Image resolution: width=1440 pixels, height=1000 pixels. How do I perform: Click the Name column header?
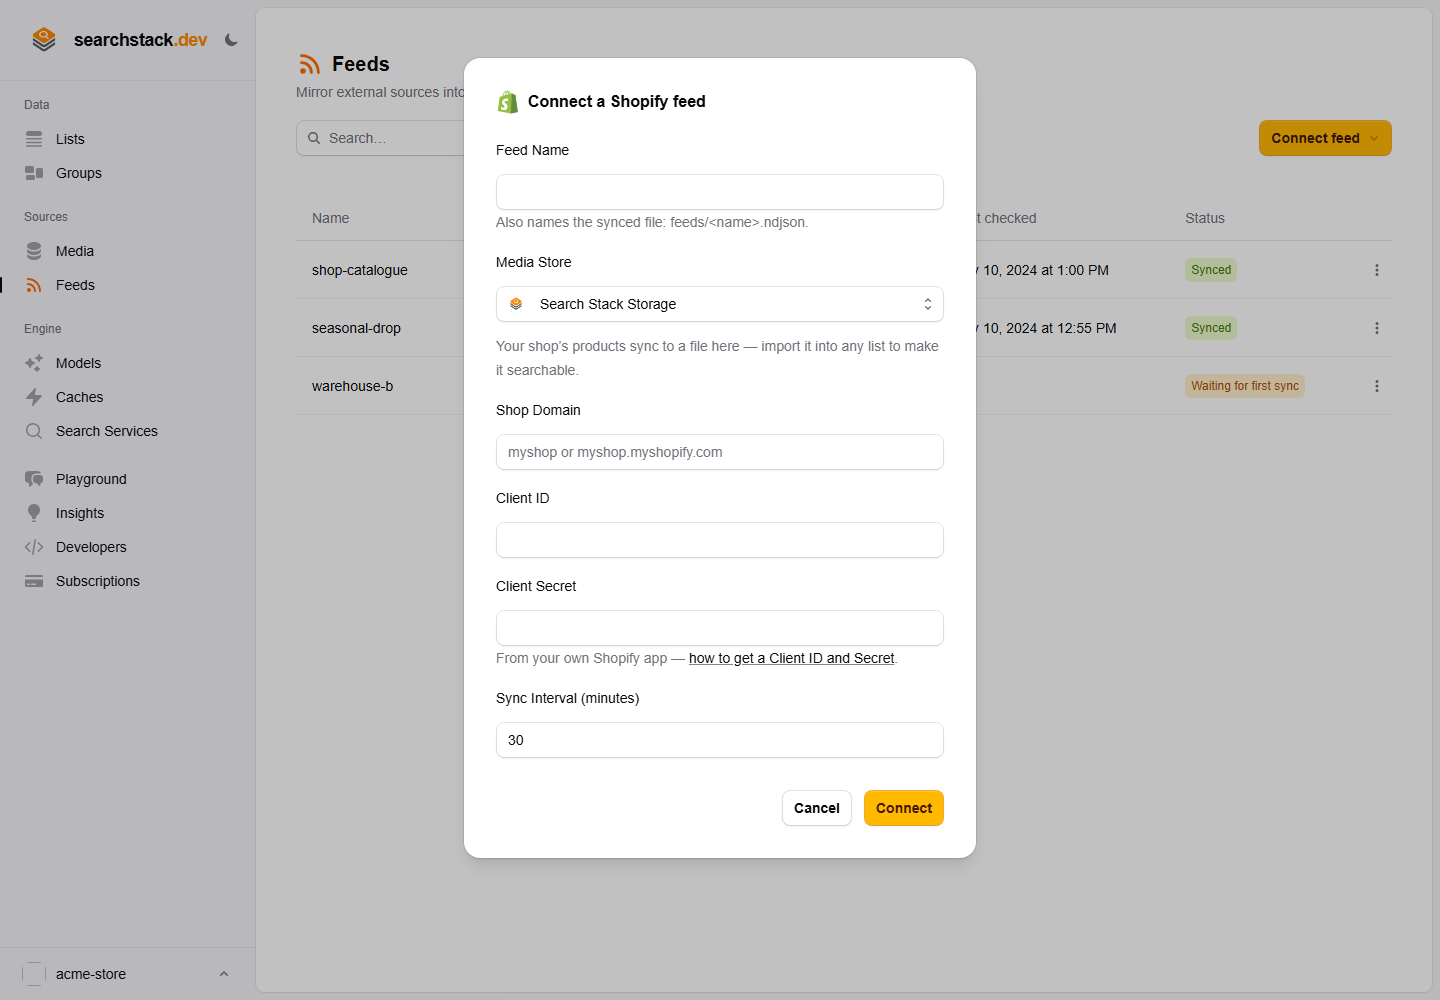point(331,218)
